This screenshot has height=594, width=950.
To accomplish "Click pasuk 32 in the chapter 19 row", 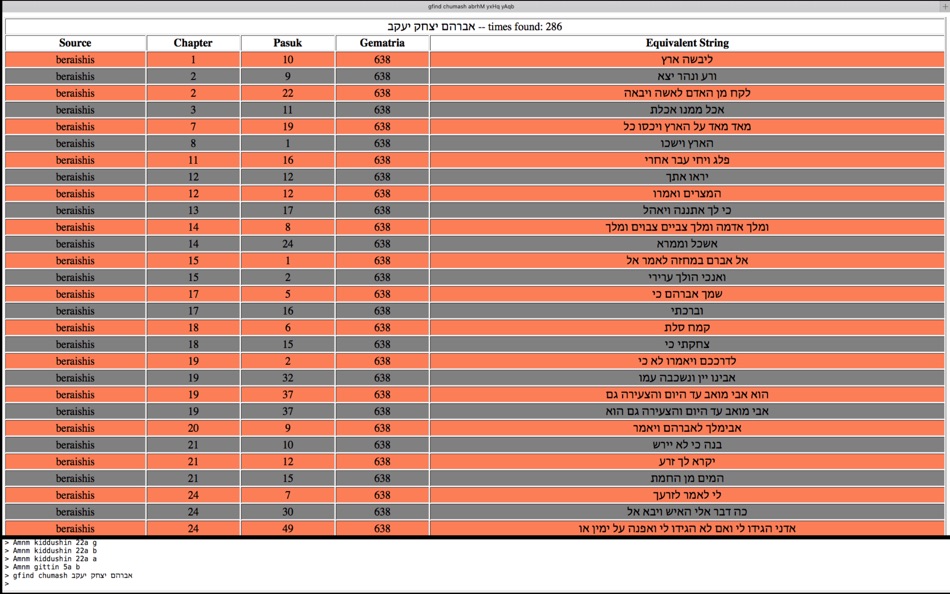I will pyautogui.click(x=287, y=378).
